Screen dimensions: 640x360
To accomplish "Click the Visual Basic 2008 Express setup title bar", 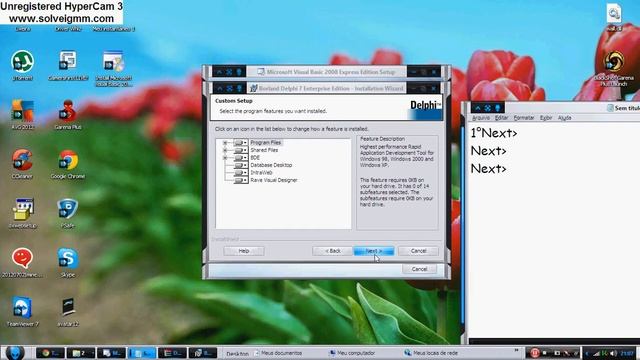I will tap(327, 72).
